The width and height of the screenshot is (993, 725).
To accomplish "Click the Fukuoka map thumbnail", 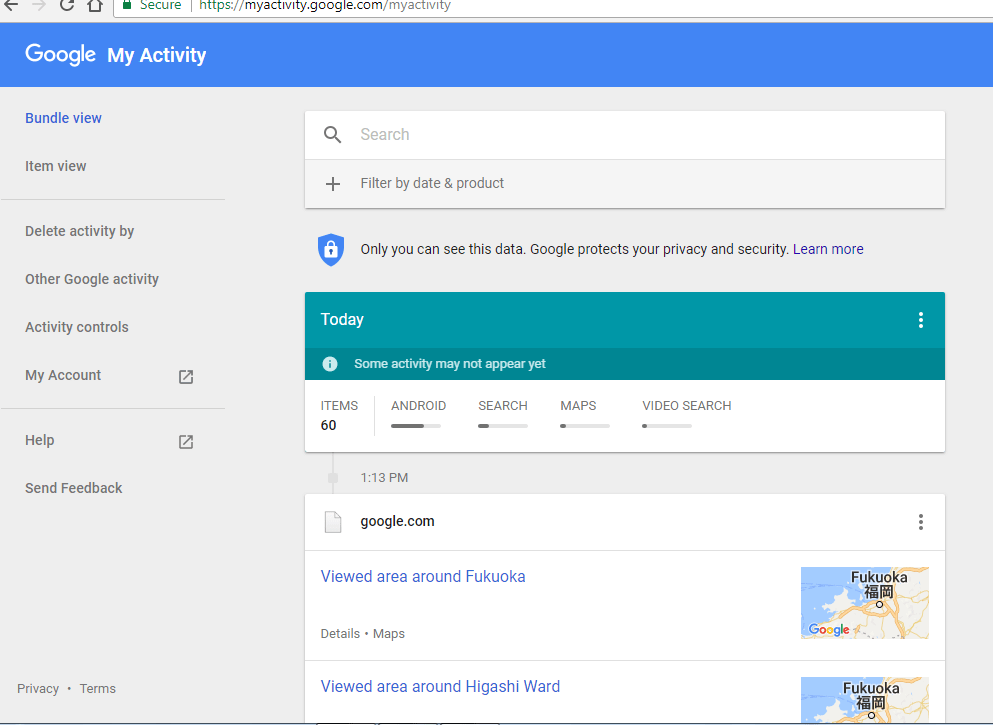I will tap(864, 602).
